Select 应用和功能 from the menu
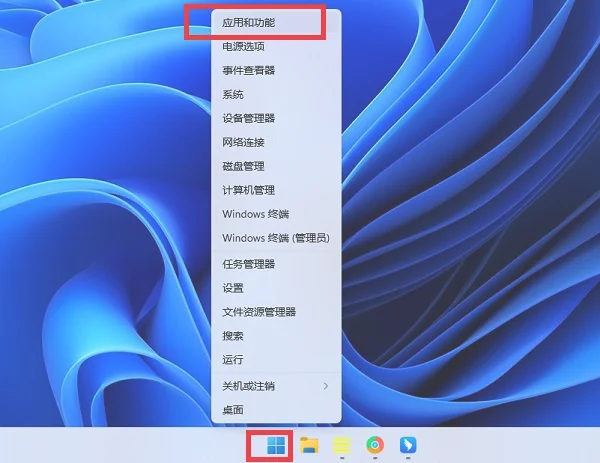Viewport: 600px width, 463px height. 276,23
